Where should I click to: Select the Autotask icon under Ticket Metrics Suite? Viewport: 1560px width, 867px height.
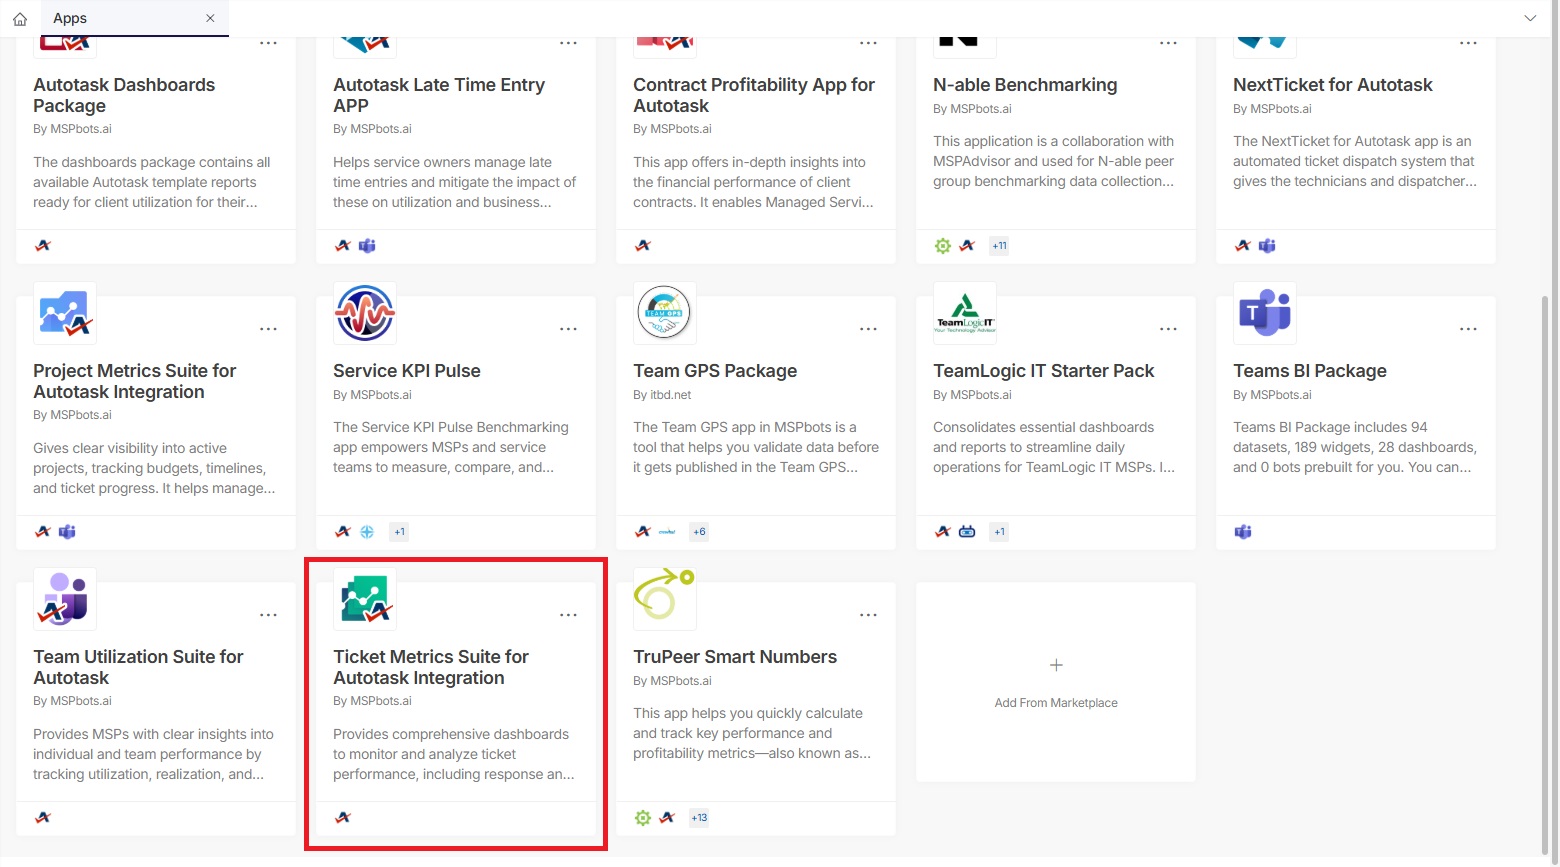[x=342, y=817]
